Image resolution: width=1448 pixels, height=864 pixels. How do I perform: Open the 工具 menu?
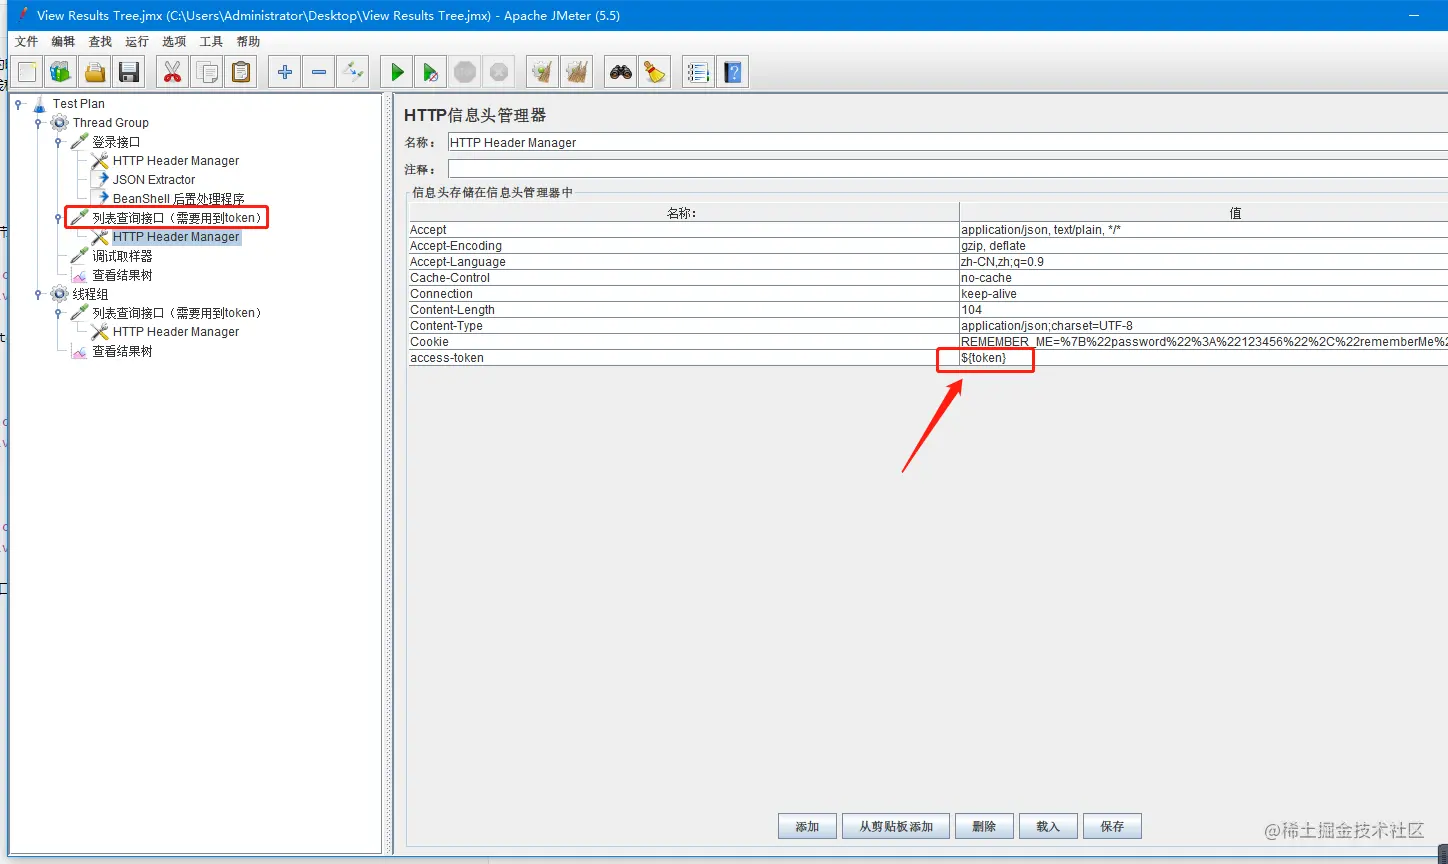[211, 42]
